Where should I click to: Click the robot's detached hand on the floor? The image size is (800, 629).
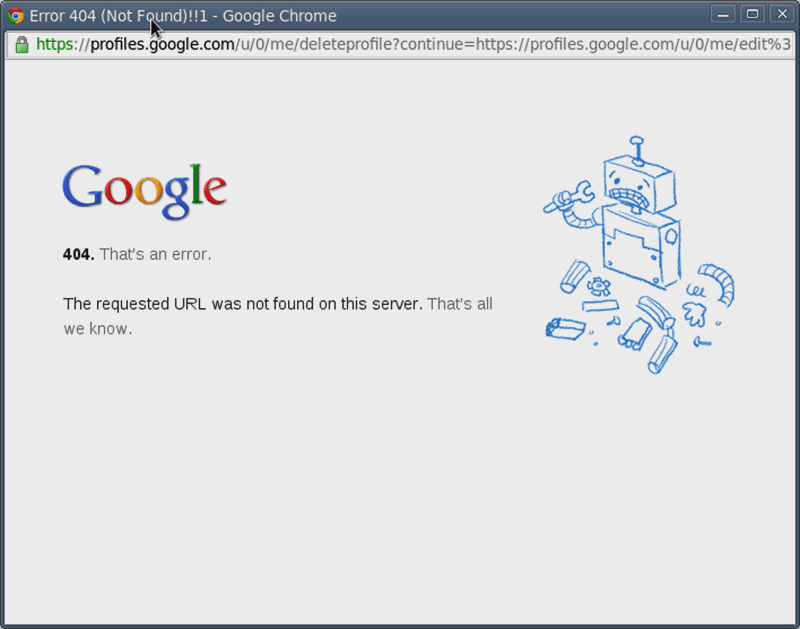point(695,313)
